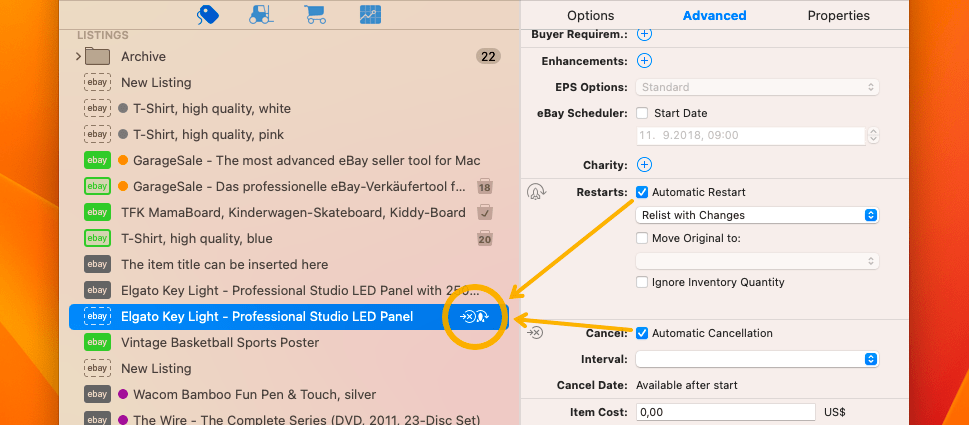Select Vintage Basketball Sports Poster listing
This screenshot has height=425, width=969.
tap(288, 342)
